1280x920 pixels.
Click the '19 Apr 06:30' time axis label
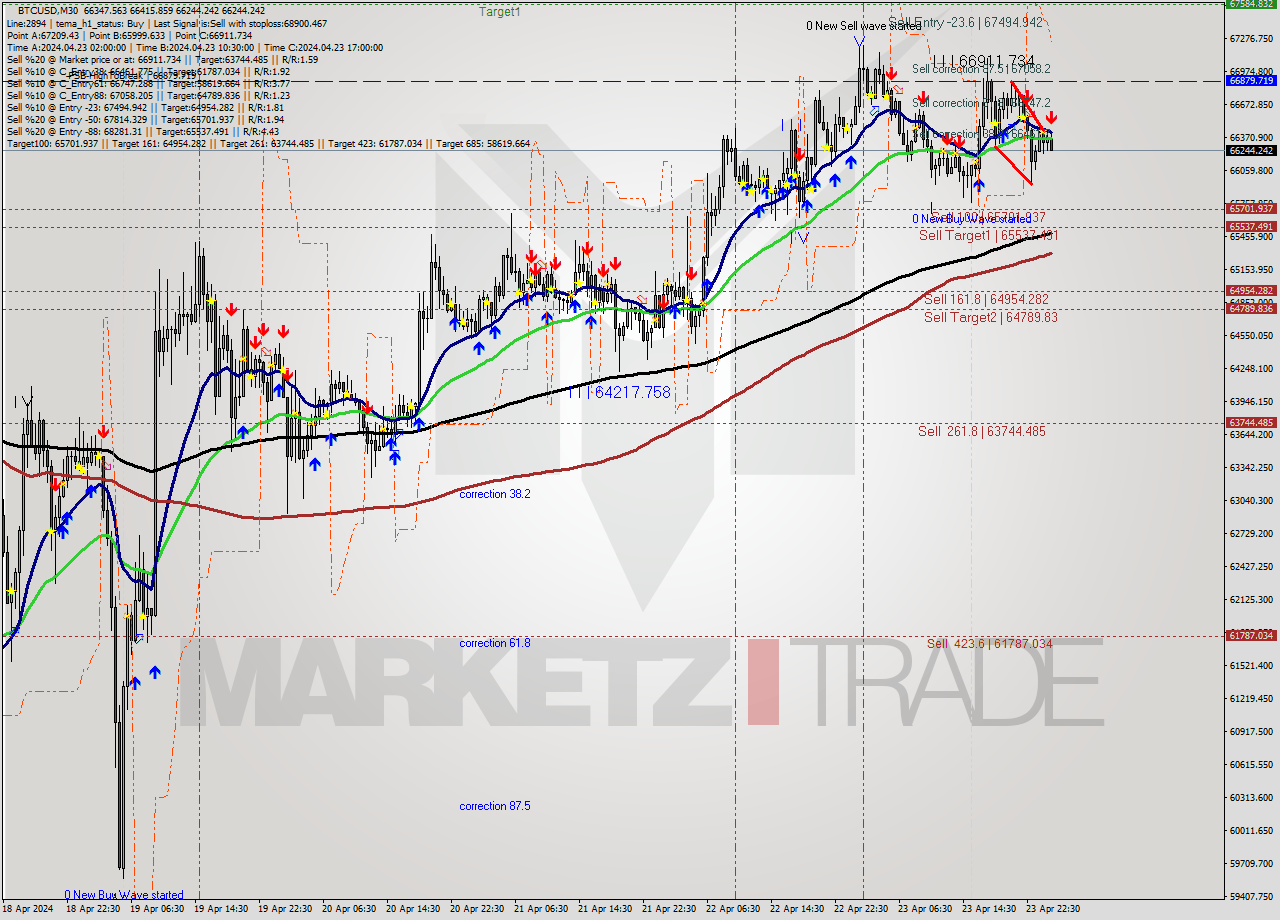(156, 909)
